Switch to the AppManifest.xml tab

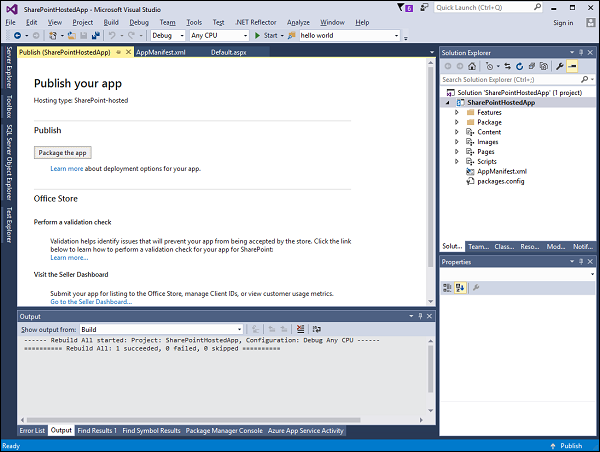160,51
